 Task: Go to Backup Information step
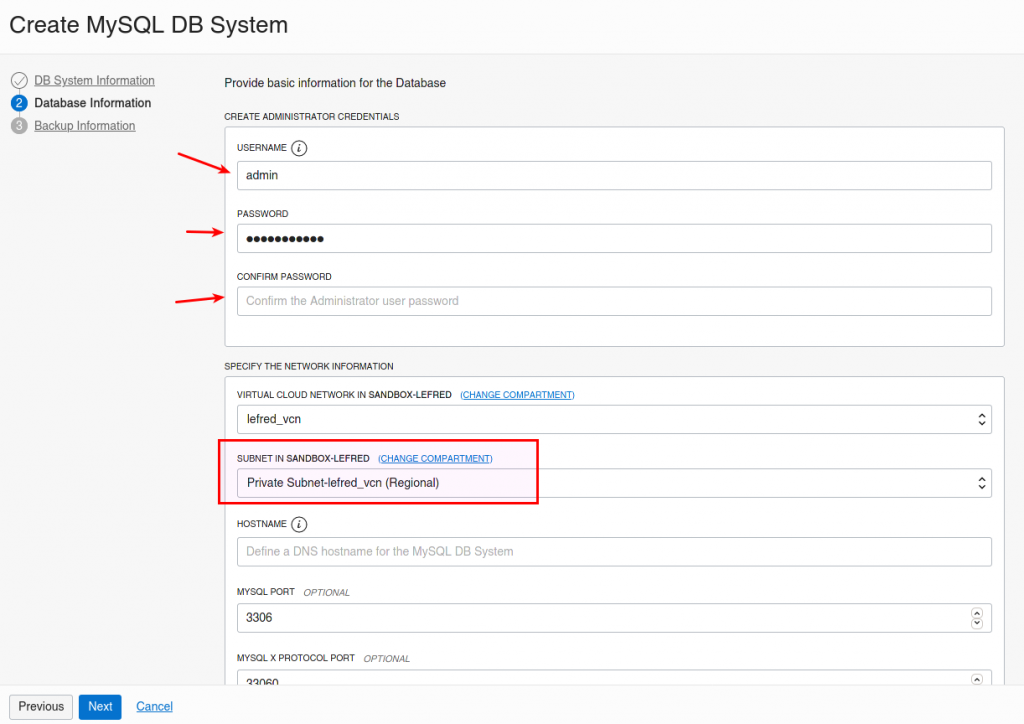(85, 125)
